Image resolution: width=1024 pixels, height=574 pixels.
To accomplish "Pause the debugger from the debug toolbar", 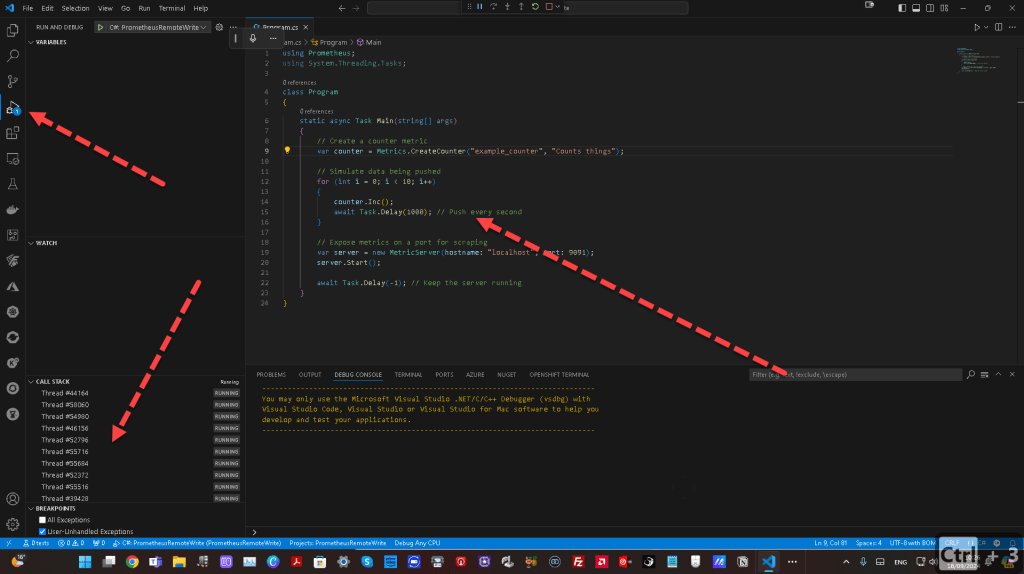I will click(480, 7).
